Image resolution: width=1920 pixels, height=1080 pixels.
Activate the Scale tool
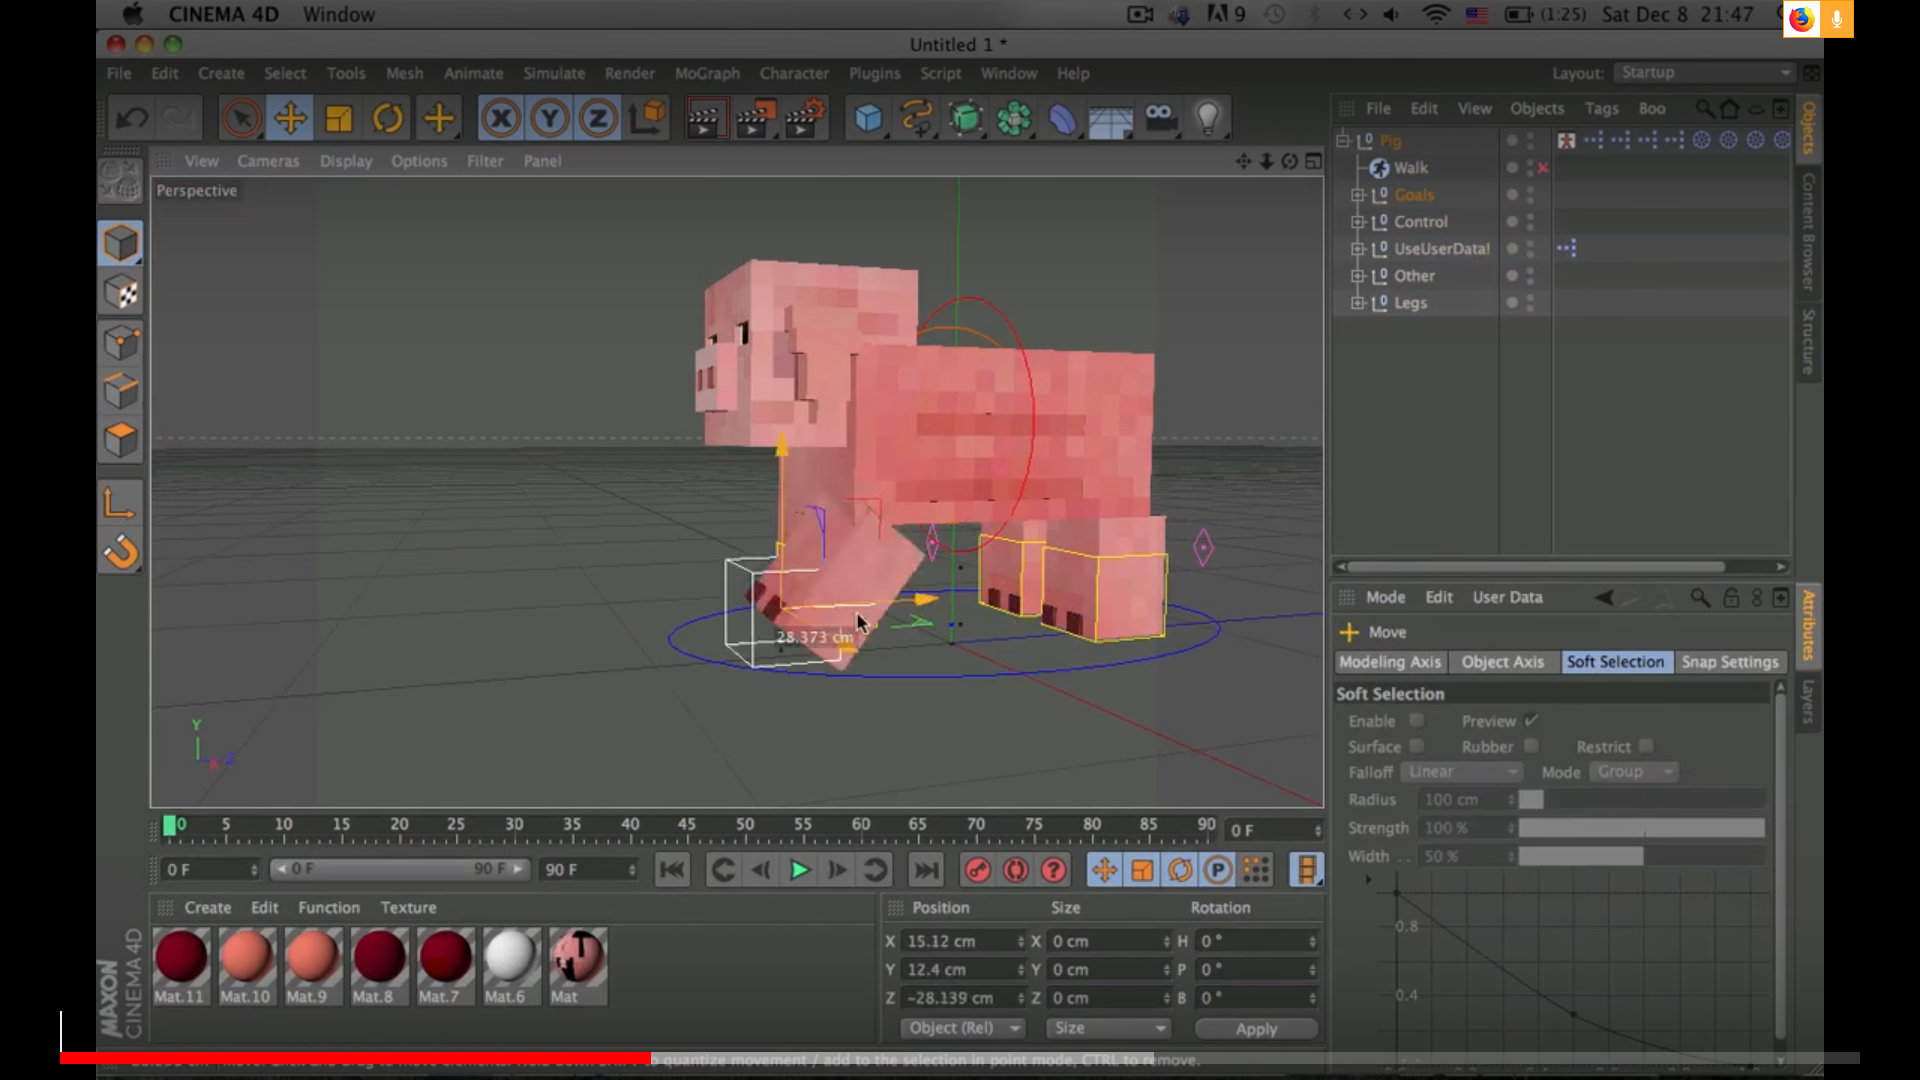339,119
